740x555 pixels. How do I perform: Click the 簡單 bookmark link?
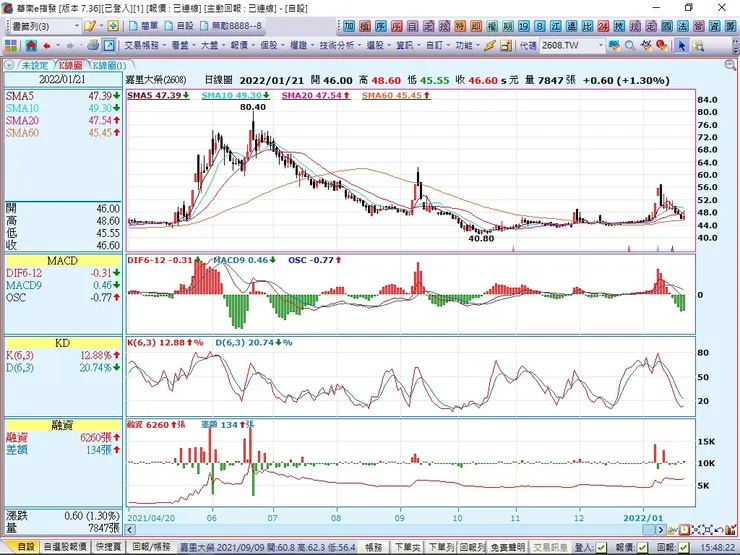144,26
